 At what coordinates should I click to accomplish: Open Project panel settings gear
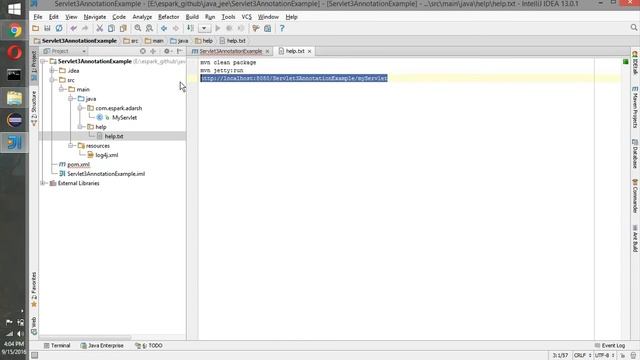[x=167, y=51]
